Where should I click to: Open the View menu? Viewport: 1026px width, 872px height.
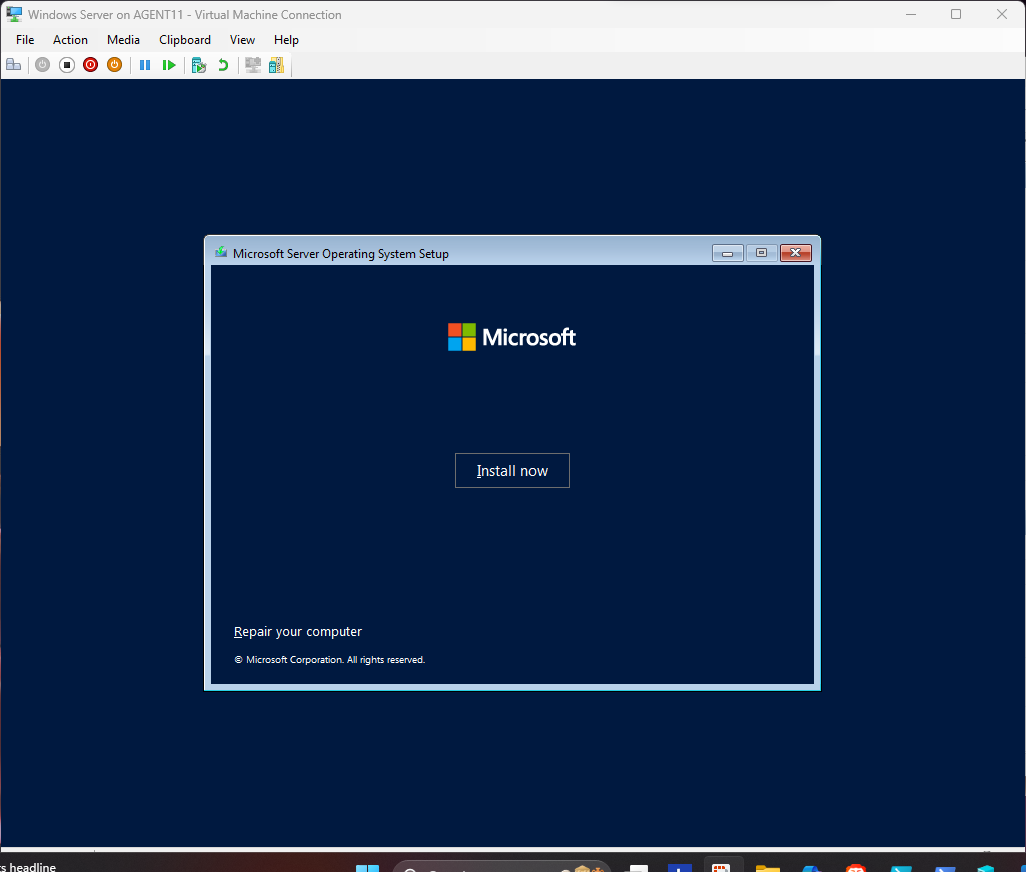coord(242,40)
